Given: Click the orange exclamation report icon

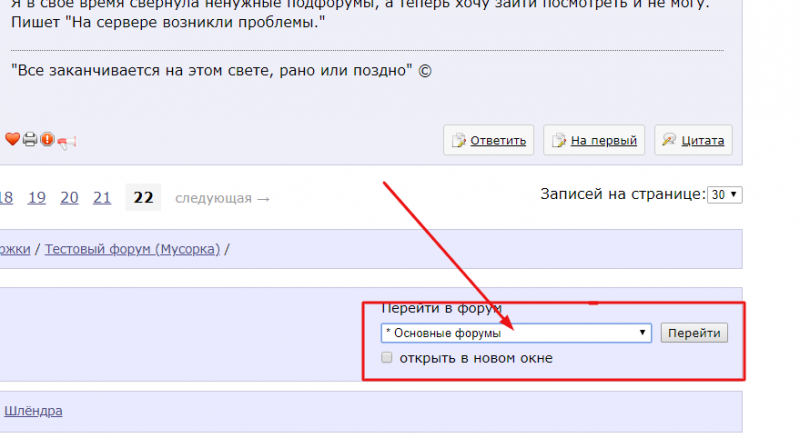Looking at the screenshot, I should (47, 139).
